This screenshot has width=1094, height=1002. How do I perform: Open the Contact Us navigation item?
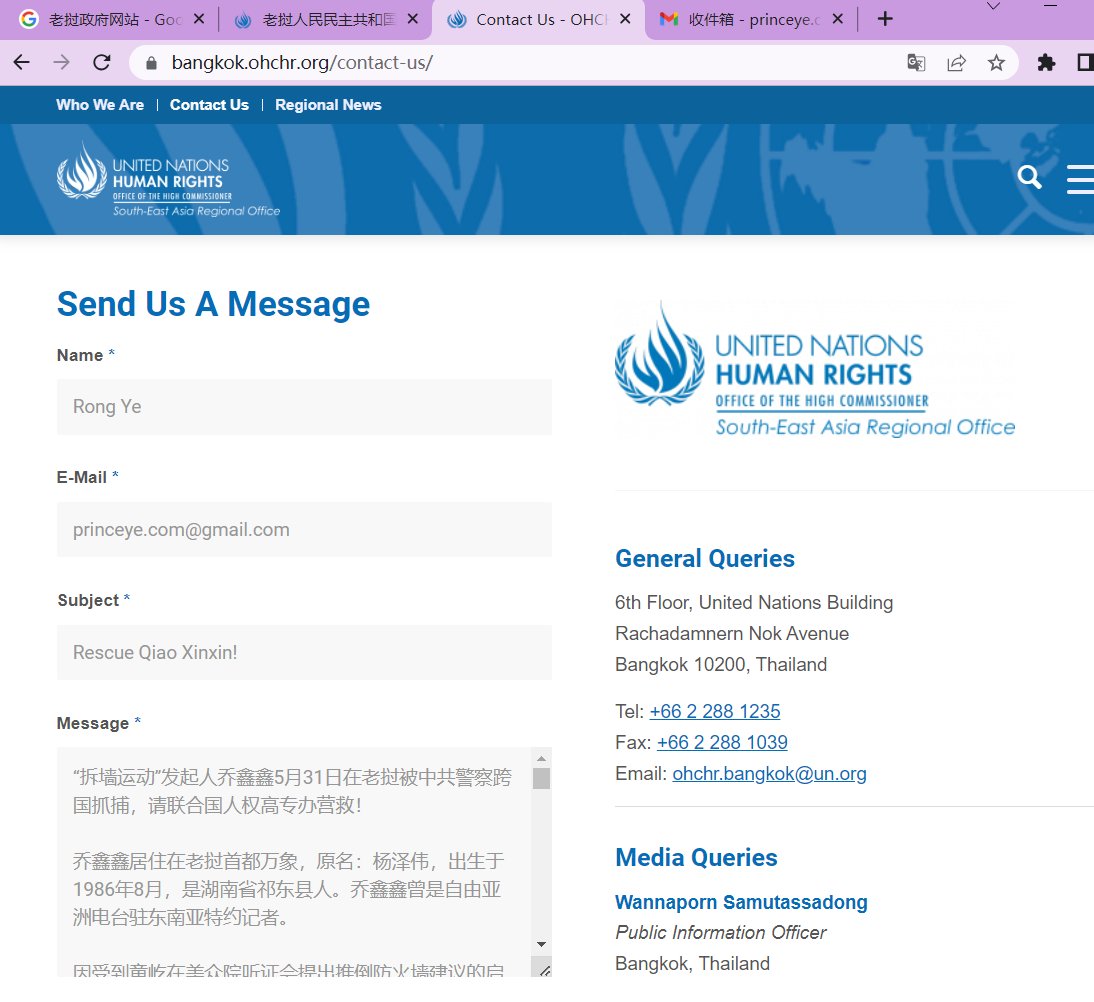pos(209,105)
